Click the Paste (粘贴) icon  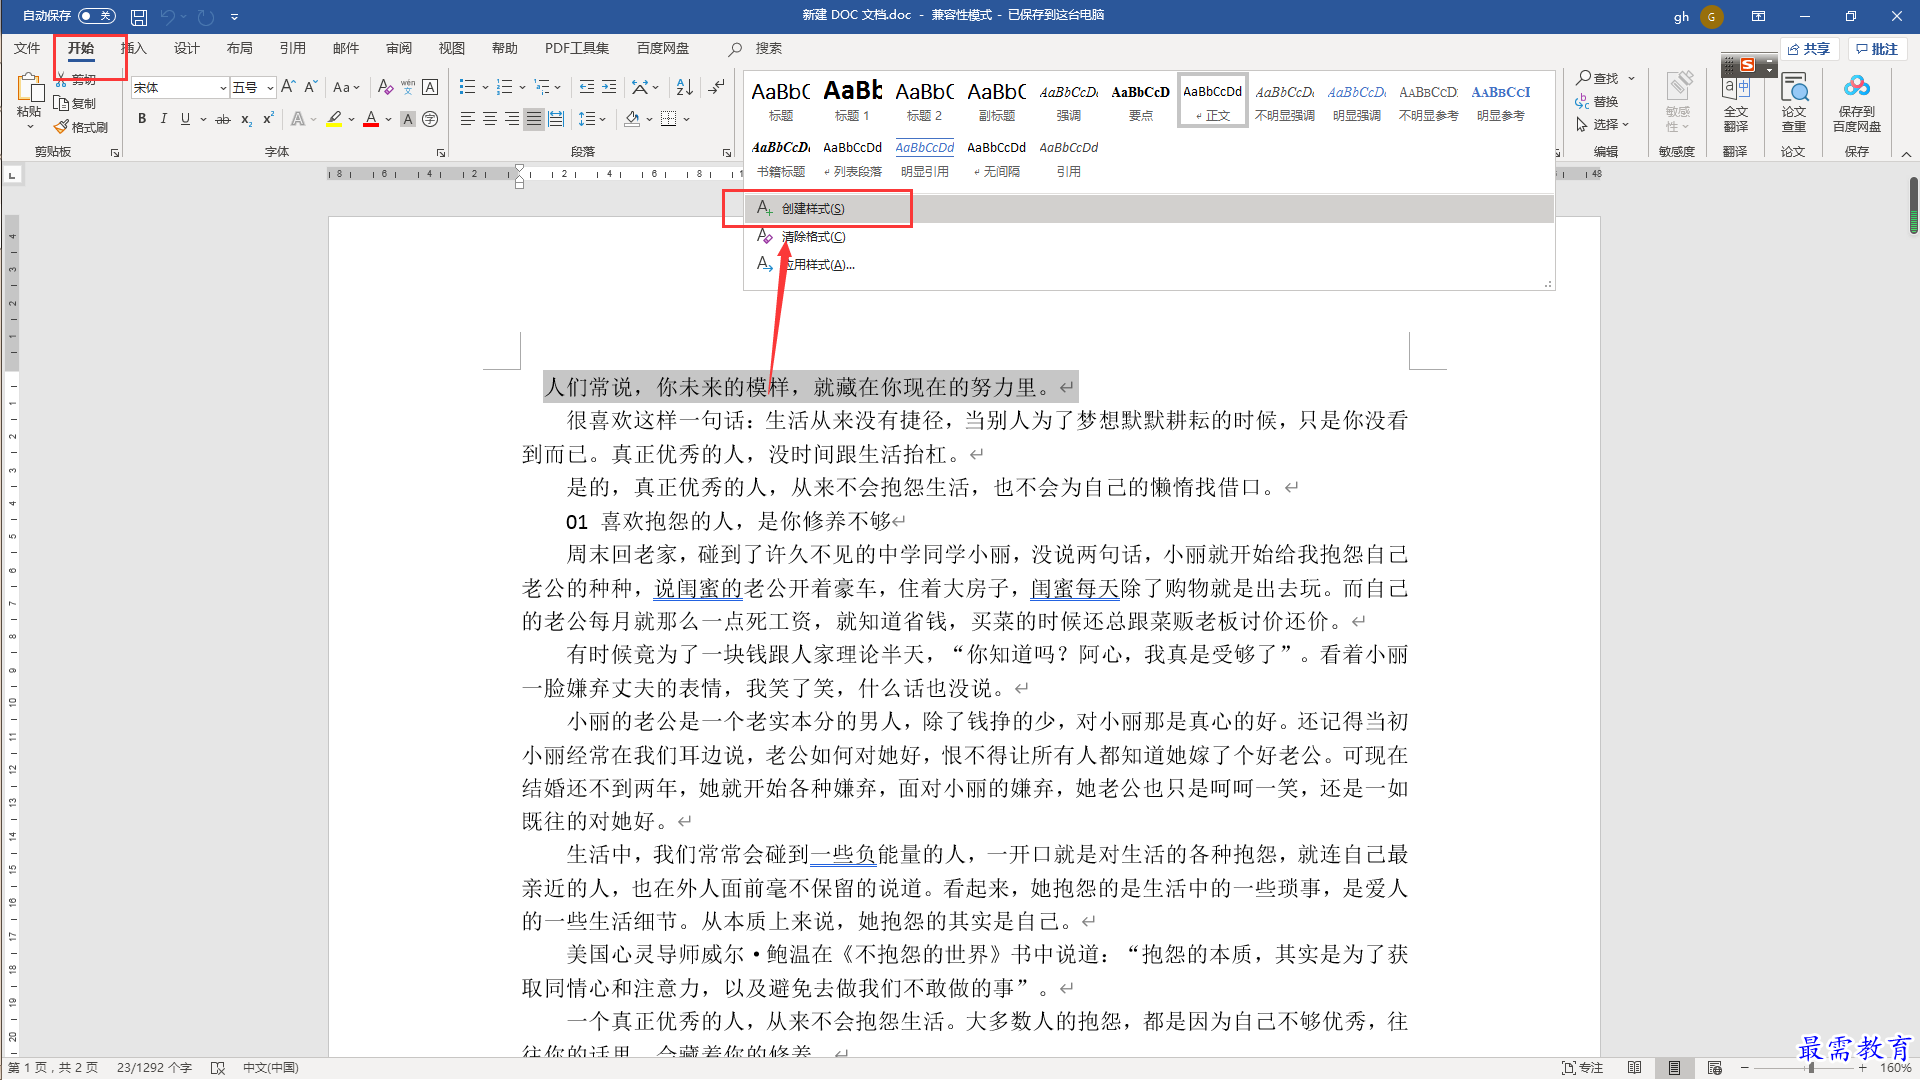click(29, 88)
